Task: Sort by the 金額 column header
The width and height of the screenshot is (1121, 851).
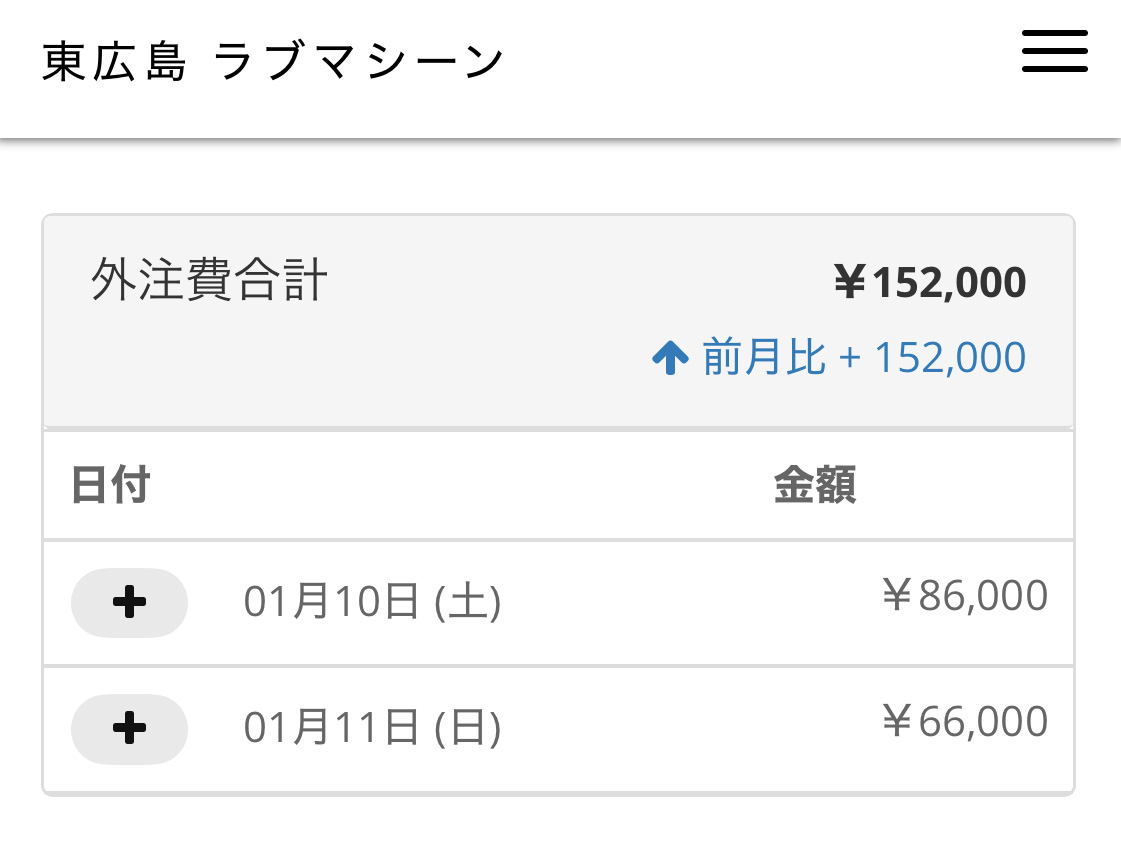Action: tap(814, 487)
